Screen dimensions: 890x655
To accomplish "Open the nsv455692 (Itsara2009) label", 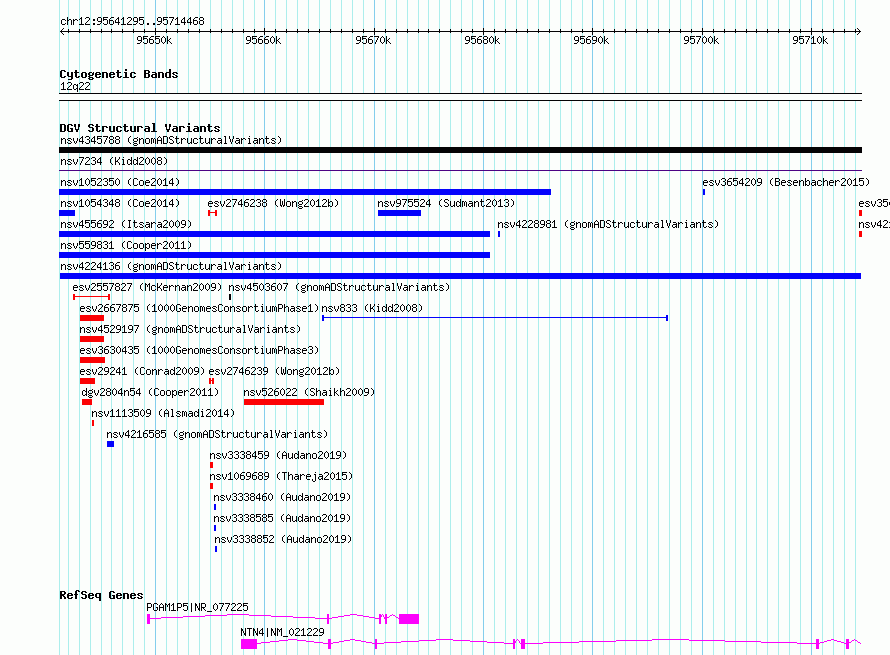I will pyautogui.click(x=126, y=224).
